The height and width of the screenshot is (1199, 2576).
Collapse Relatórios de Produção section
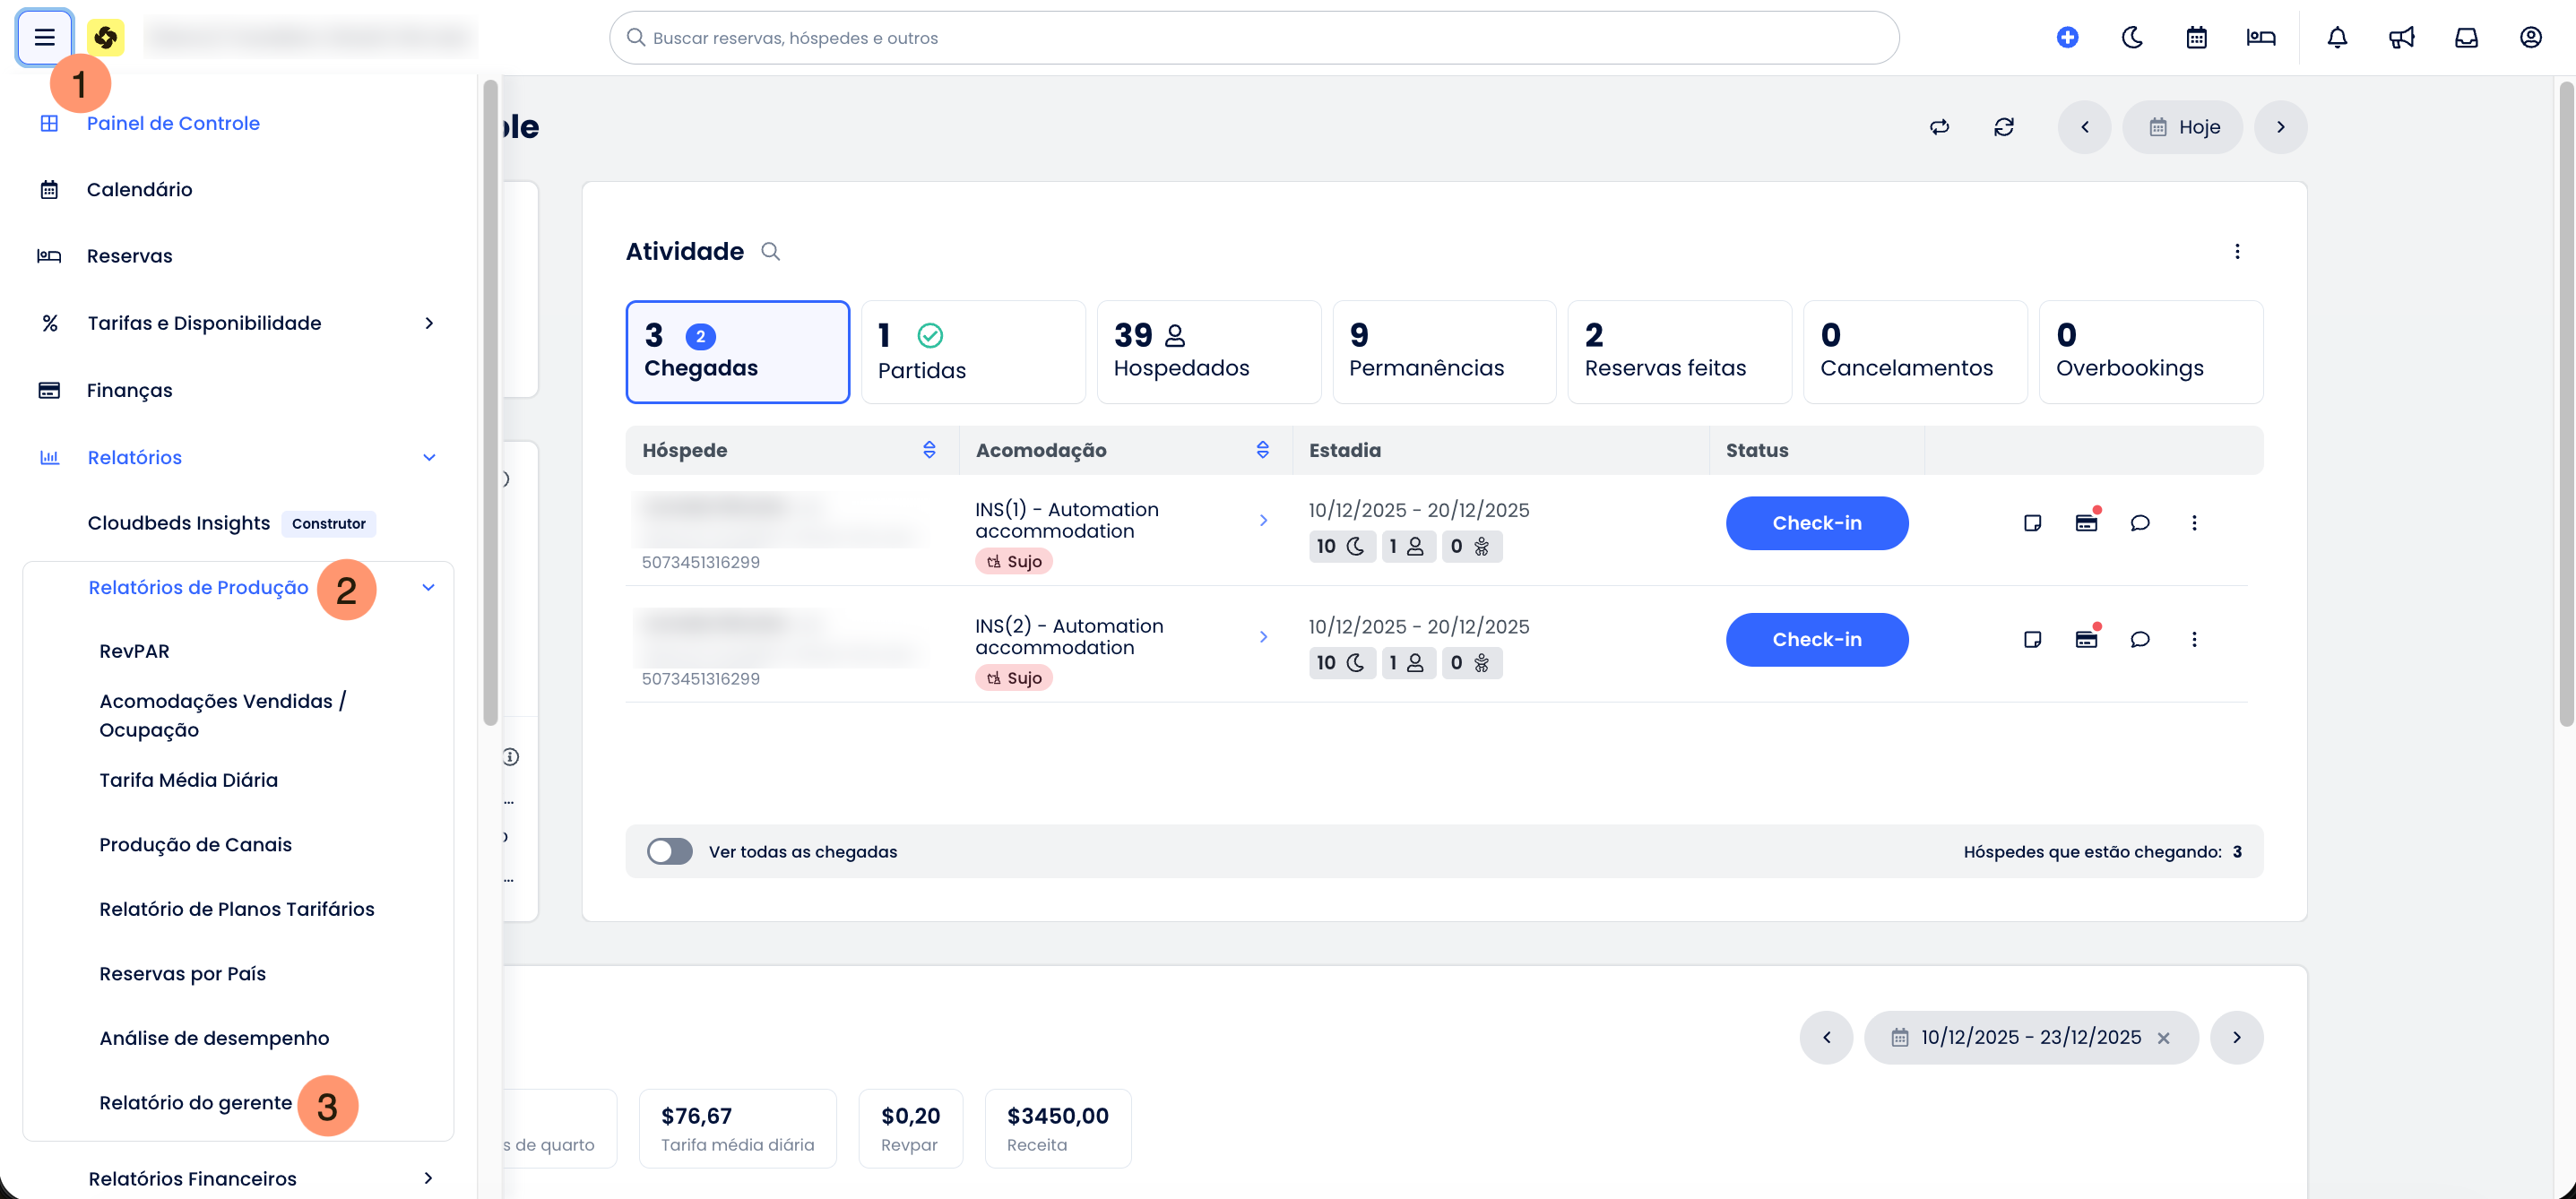pos(429,588)
